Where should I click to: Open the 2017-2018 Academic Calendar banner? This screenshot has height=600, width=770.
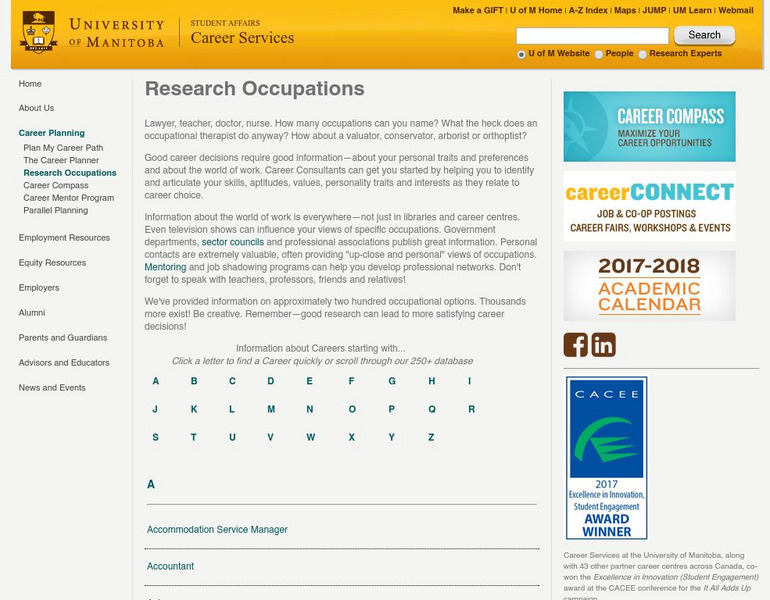[649, 286]
